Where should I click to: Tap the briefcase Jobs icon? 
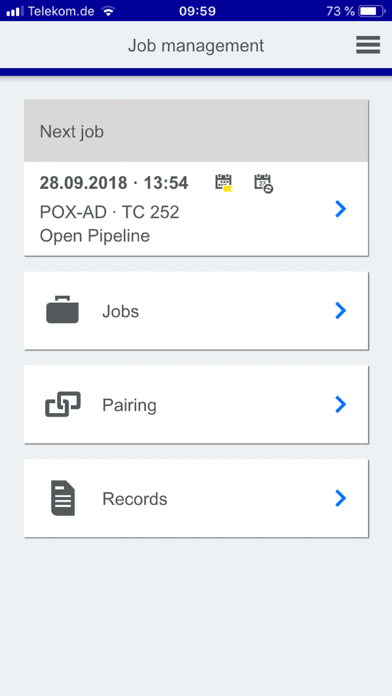(63, 309)
